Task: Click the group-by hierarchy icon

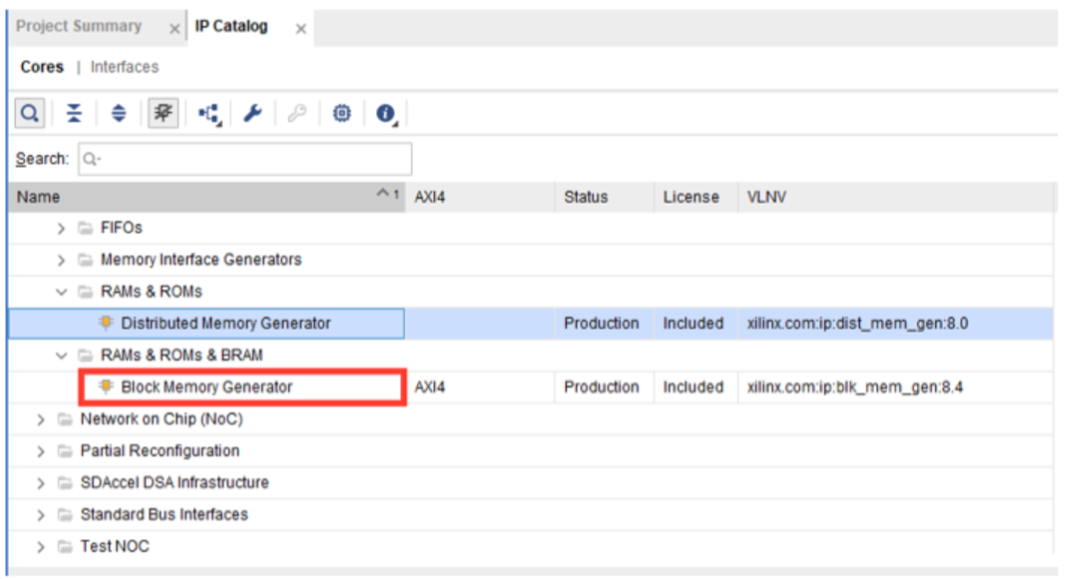Action: click(x=209, y=114)
